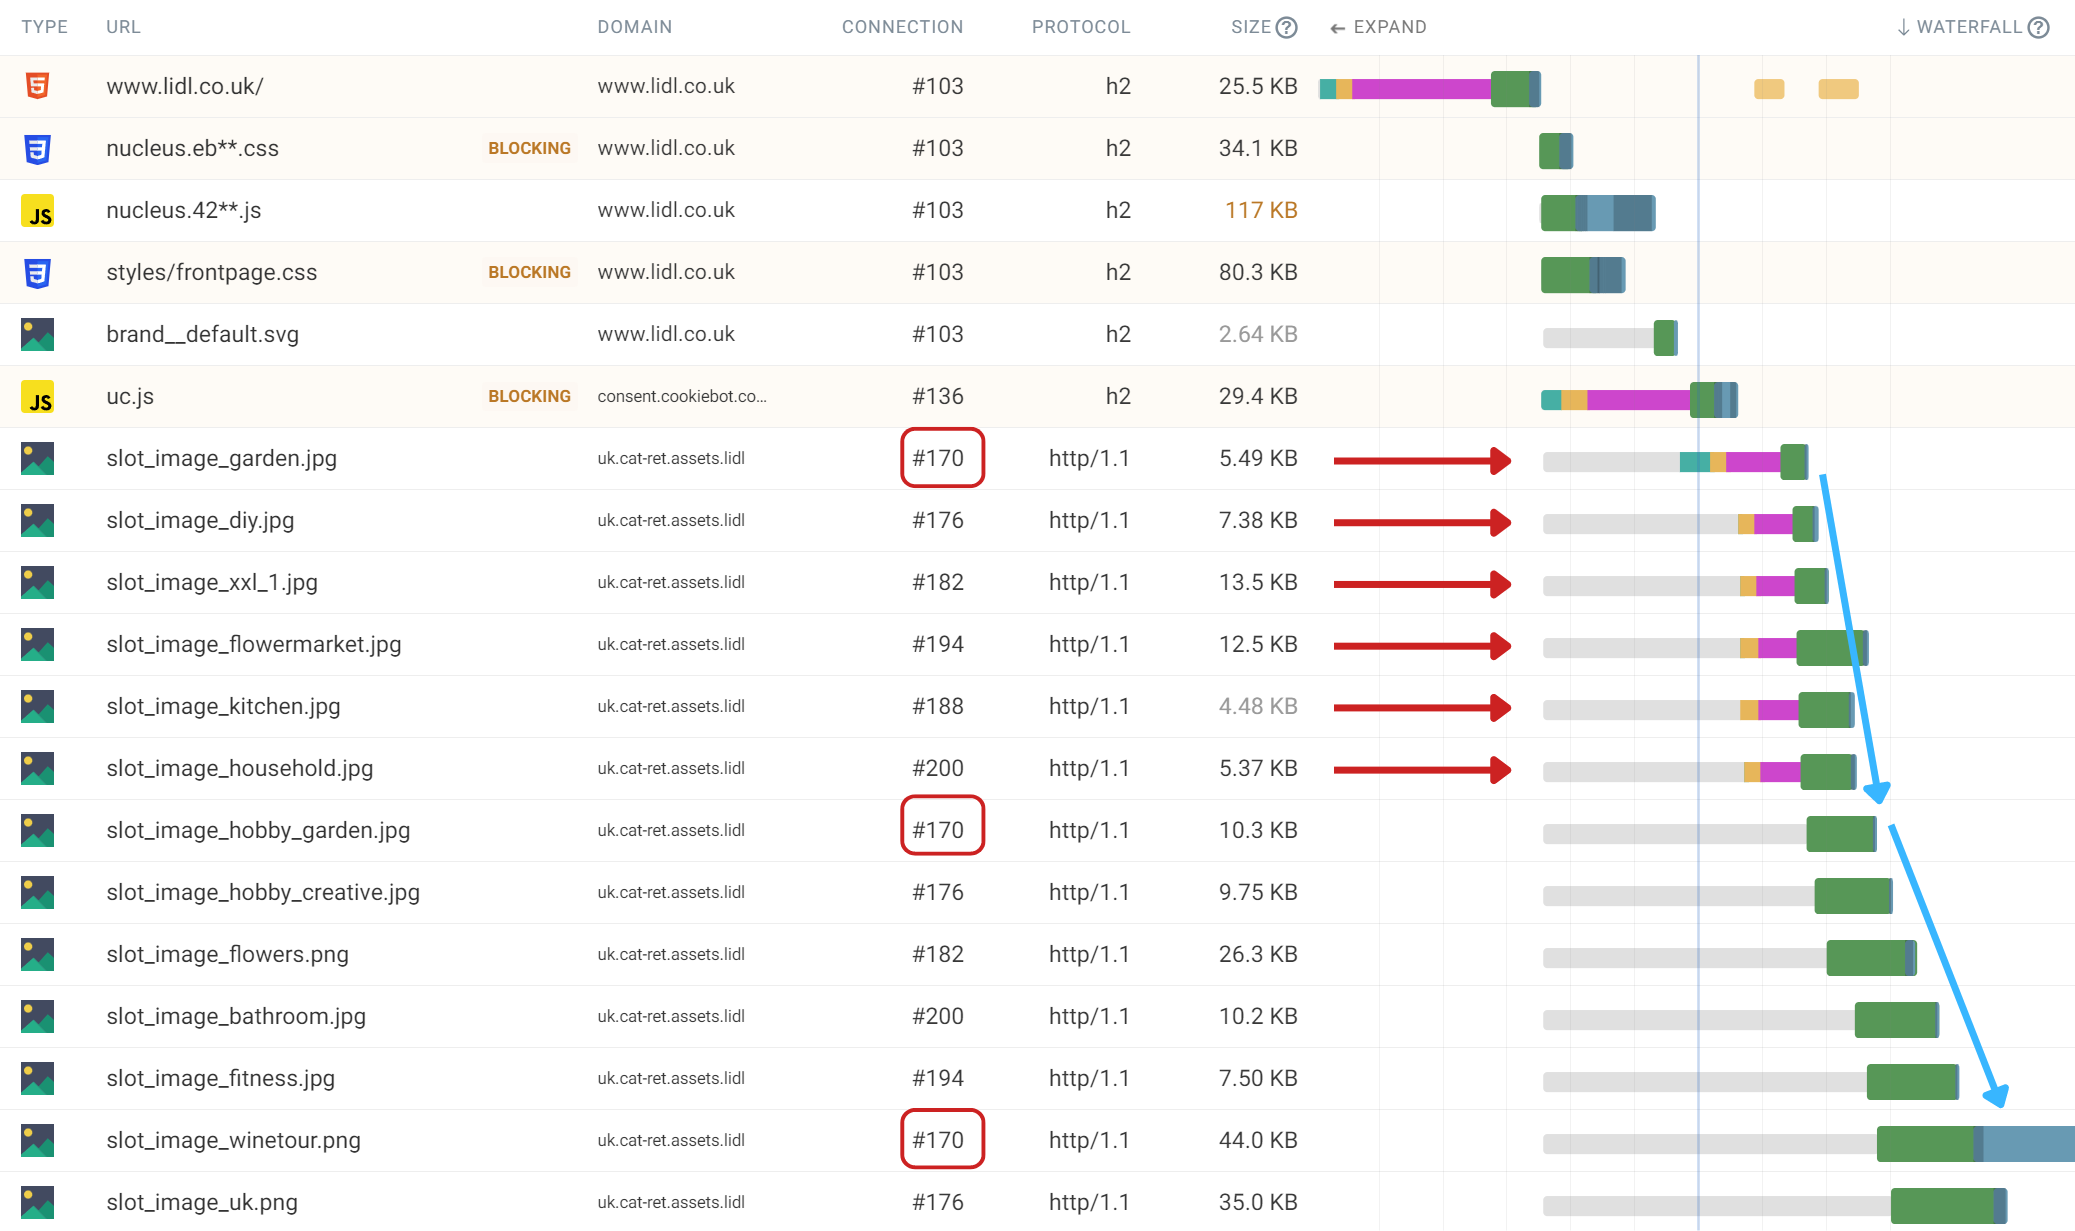
Task: Click the image icon beside slot_image_fitness.jpg
Action: click(38, 1079)
